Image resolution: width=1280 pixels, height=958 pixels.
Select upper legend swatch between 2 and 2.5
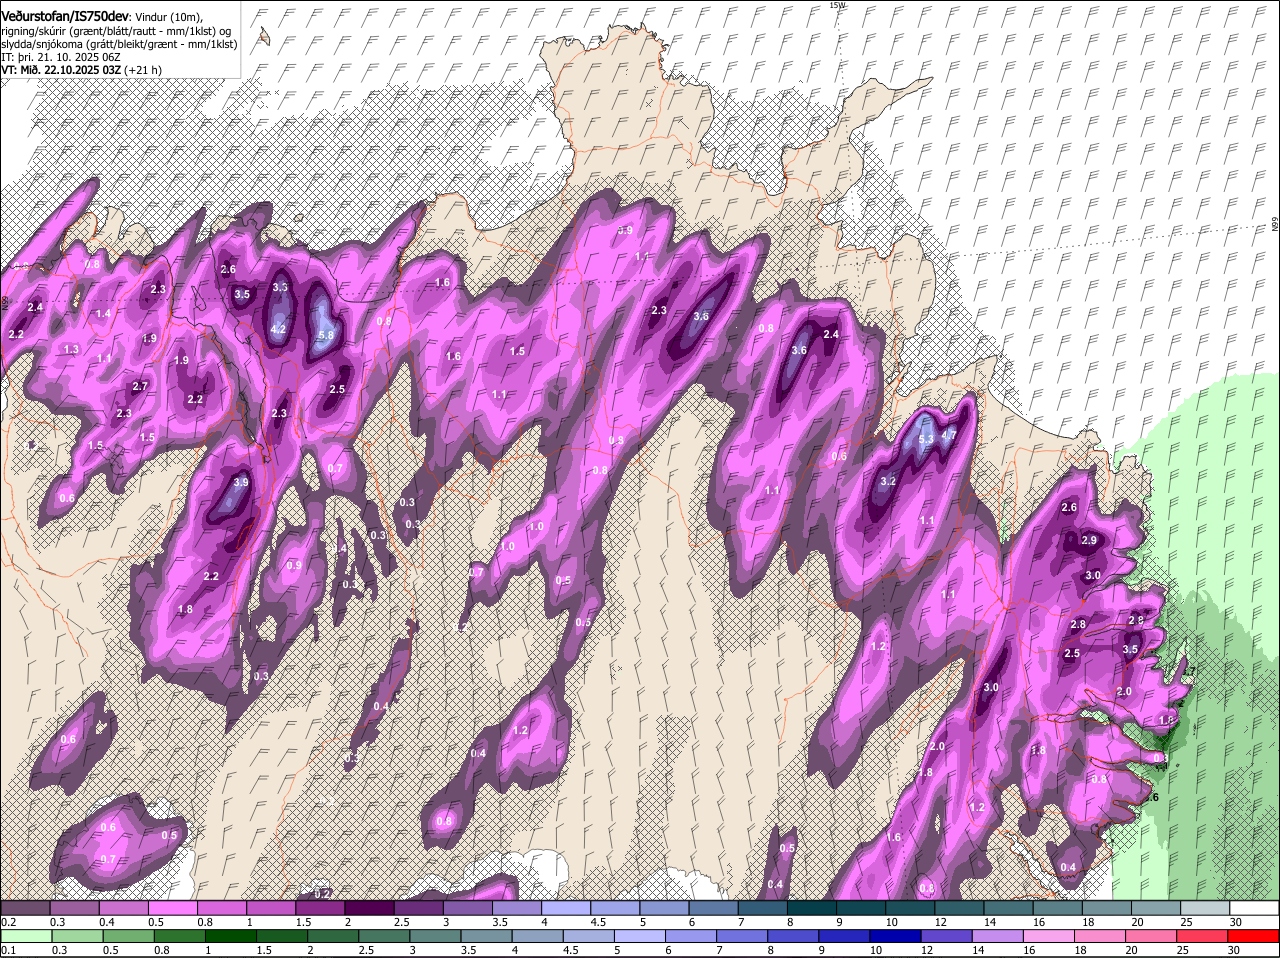(x=368, y=908)
